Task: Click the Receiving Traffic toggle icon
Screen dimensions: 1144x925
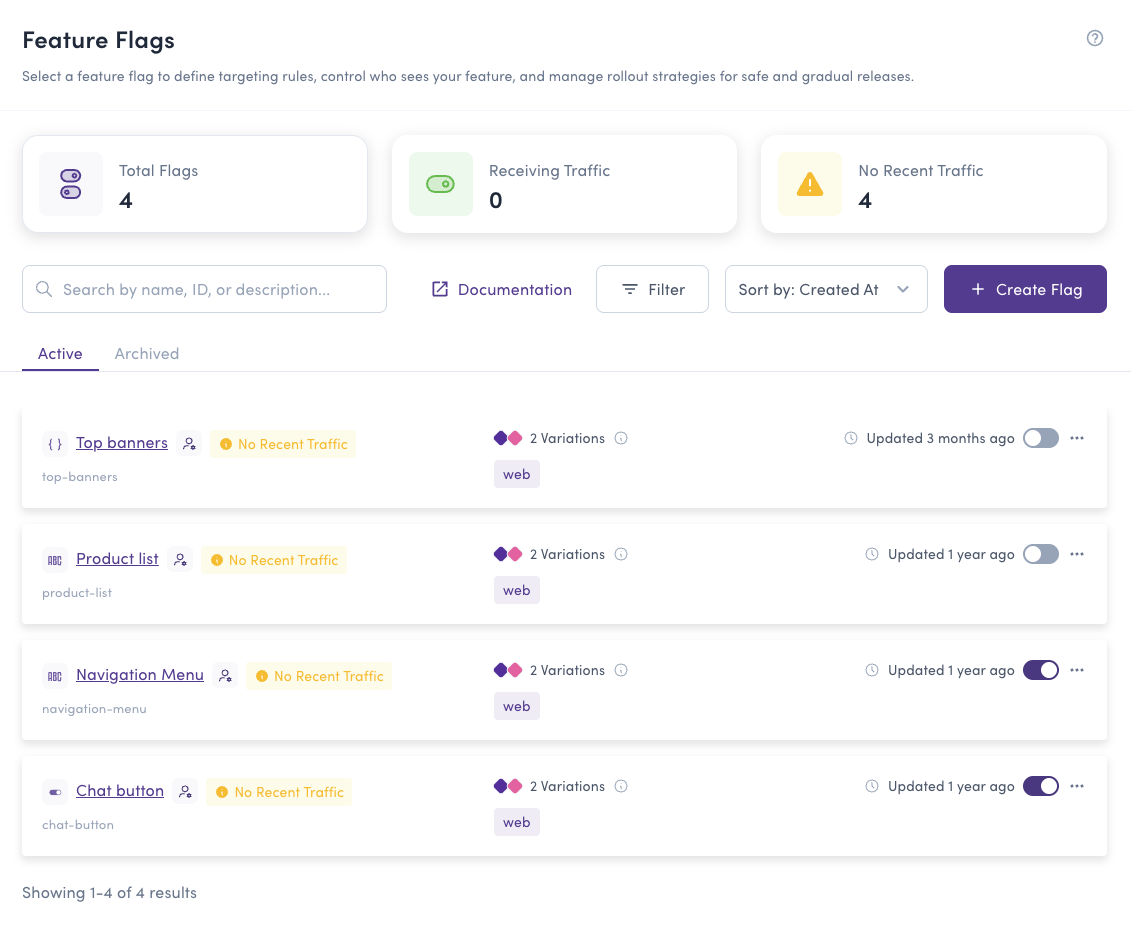Action: (440, 183)
